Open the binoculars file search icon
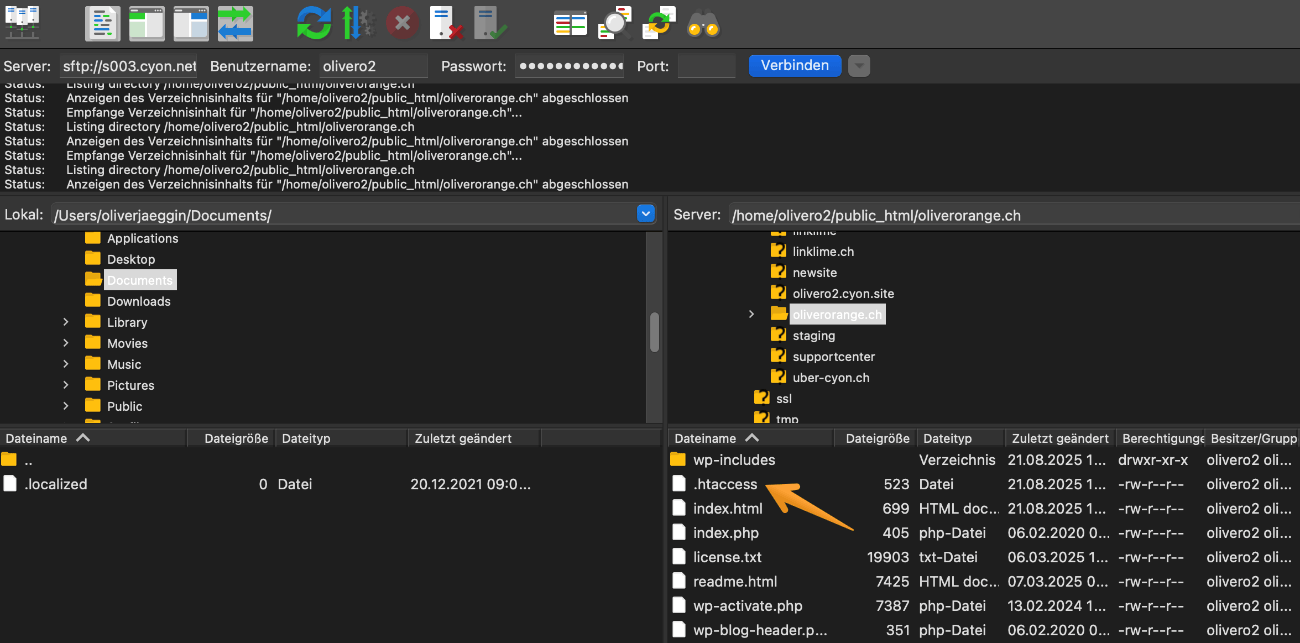Viewport: 1300px width, 643px height. [703, 23]
